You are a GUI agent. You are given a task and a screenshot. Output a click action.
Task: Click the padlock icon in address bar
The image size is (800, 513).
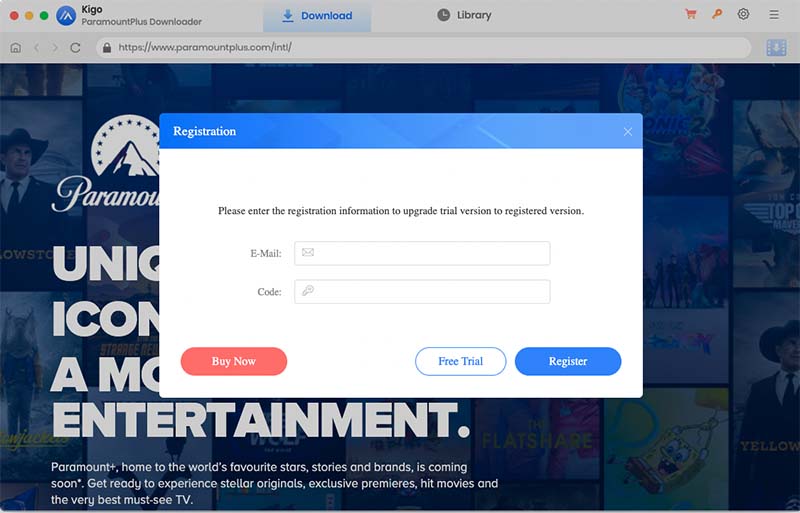pos(107,47)
